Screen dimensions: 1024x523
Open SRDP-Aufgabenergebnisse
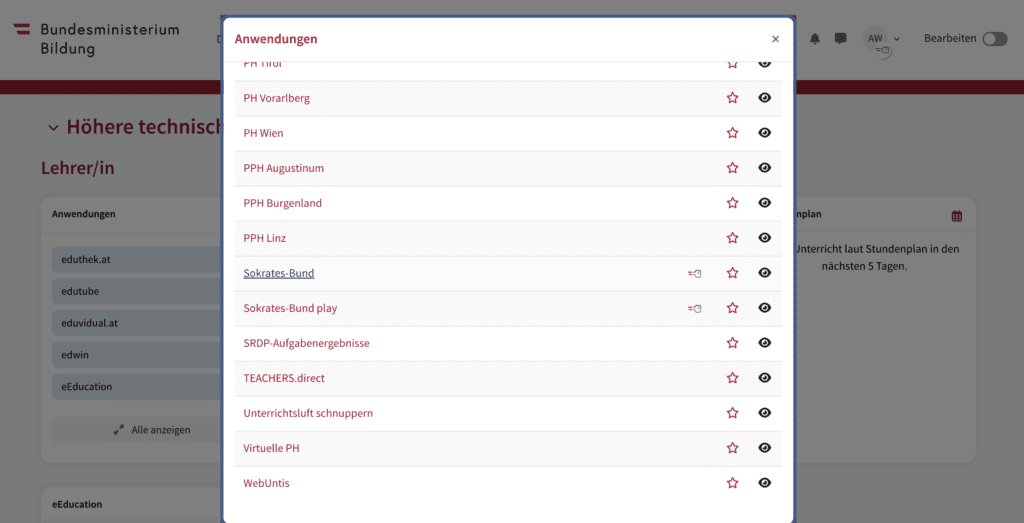(x=306, y=343)
